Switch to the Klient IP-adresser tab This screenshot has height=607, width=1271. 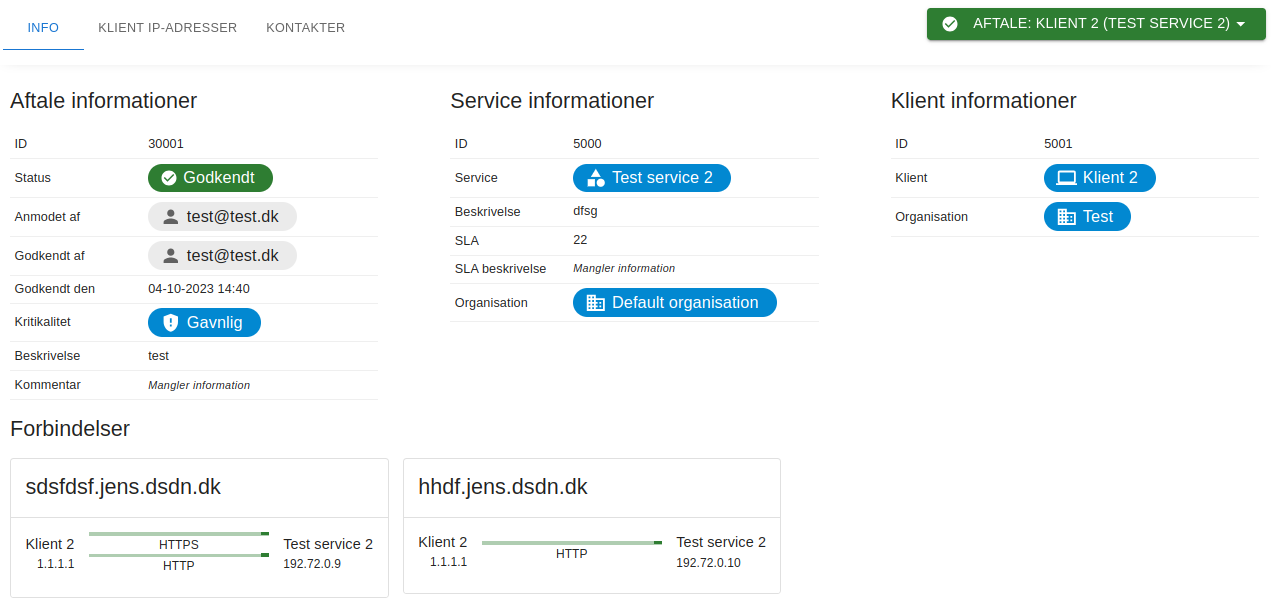pos(167,28)
